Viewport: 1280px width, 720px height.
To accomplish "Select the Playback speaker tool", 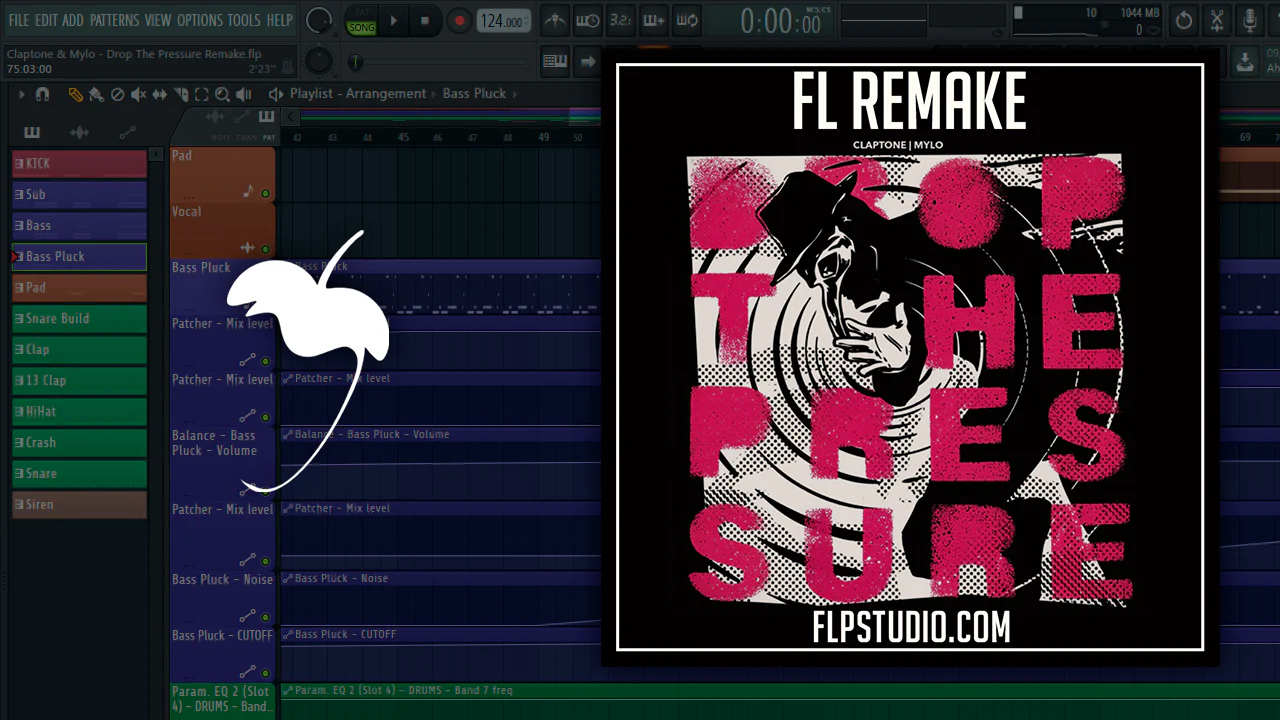I will tap(243, 94).
